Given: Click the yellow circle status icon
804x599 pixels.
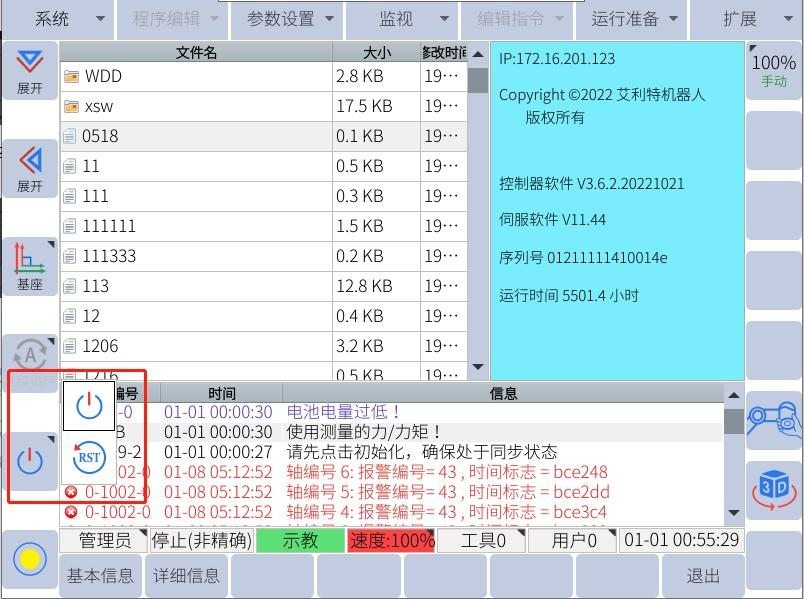Looking at the screenshot, I should tap(30, 559).
